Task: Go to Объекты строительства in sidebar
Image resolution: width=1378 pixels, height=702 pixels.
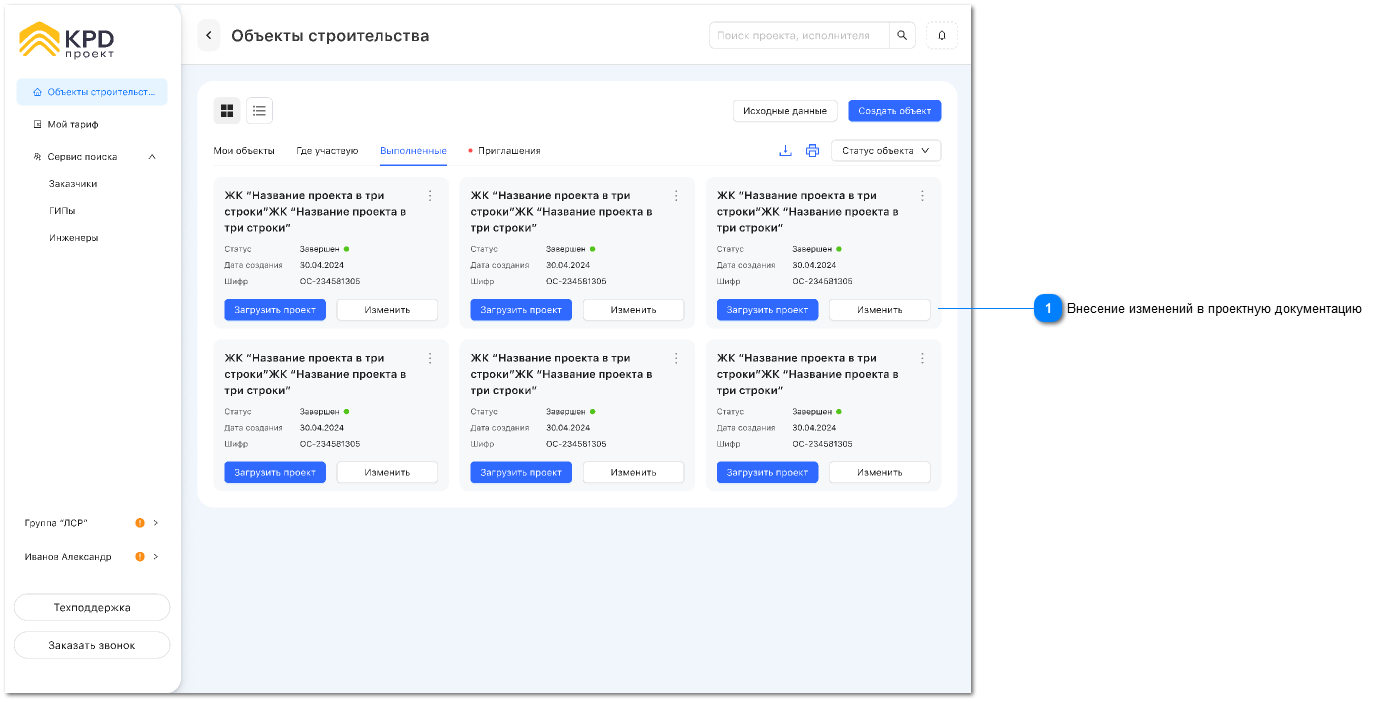Action: 92,92
